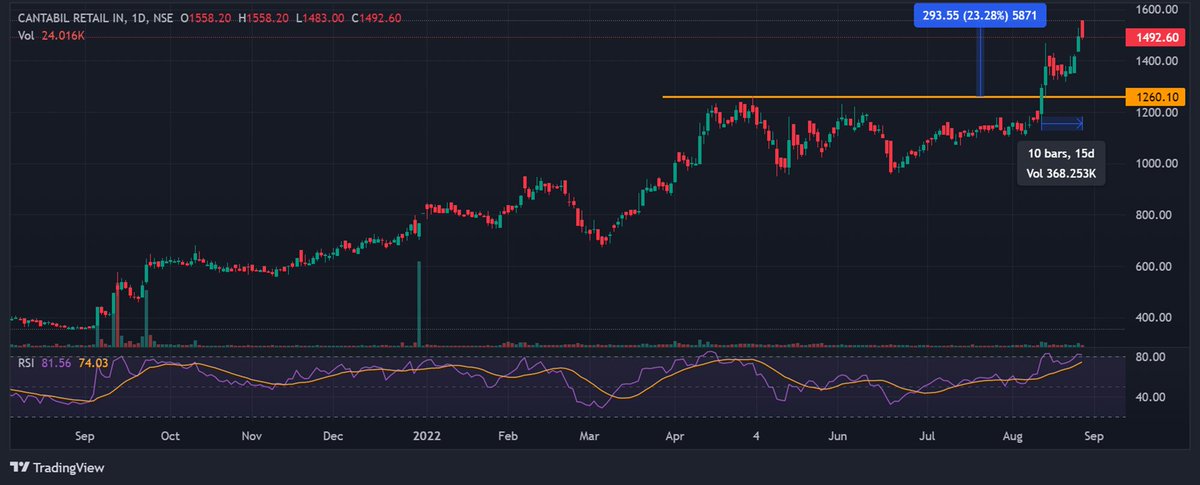Click the Feb label on time axis

[x=507, y=437]
